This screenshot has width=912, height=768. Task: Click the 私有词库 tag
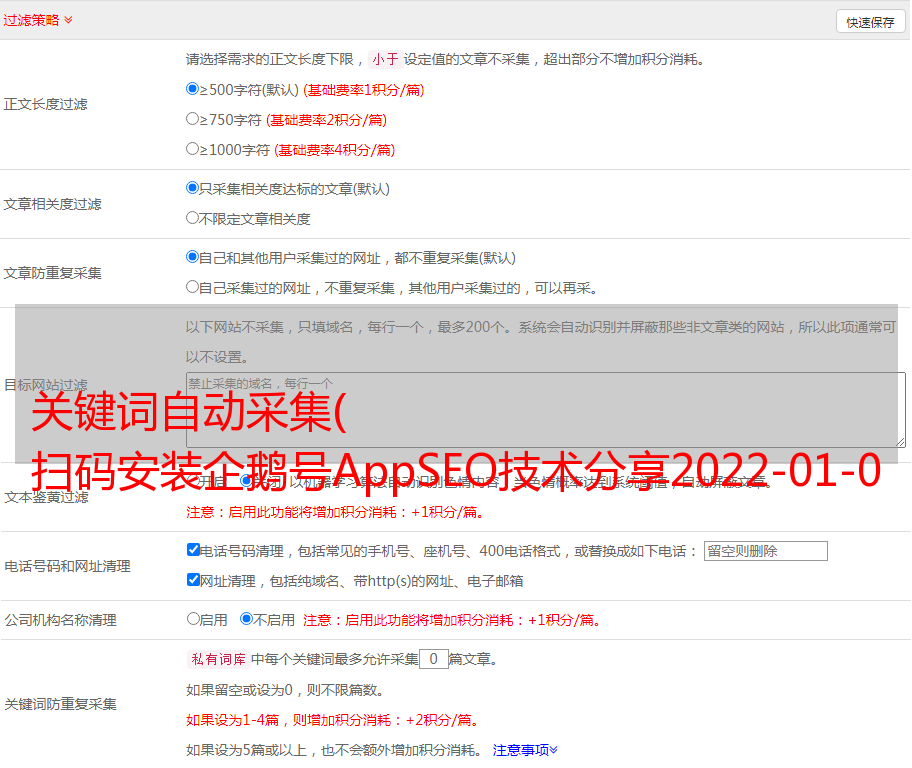[x=219, y=659]
